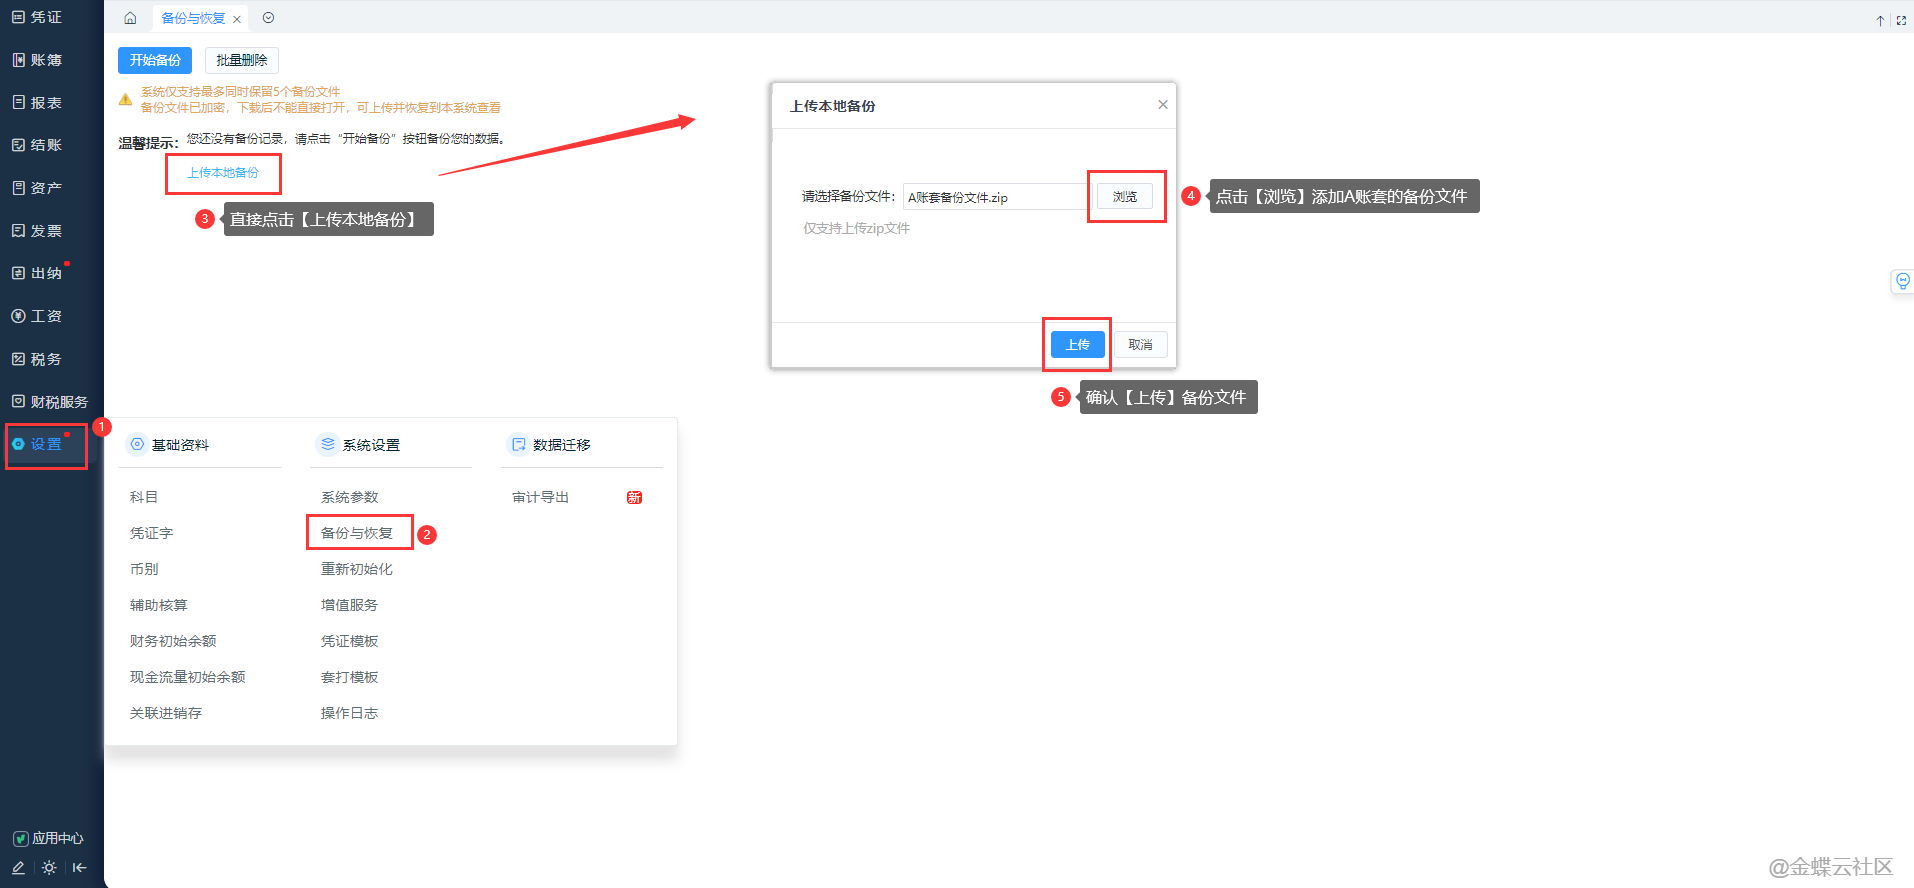Image resolution: width=1914 pixels, height=888 pixels.
Task: Close the 备份与恢复 tab
Action: (237, 19)
